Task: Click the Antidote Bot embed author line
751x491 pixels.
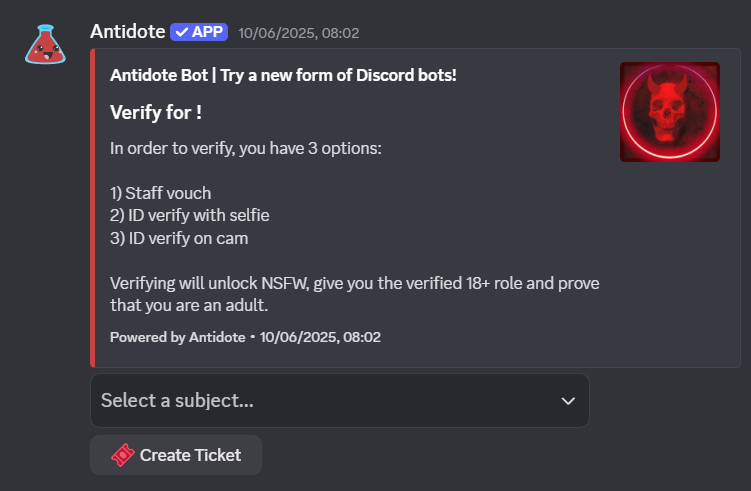Action: (283, 75)
